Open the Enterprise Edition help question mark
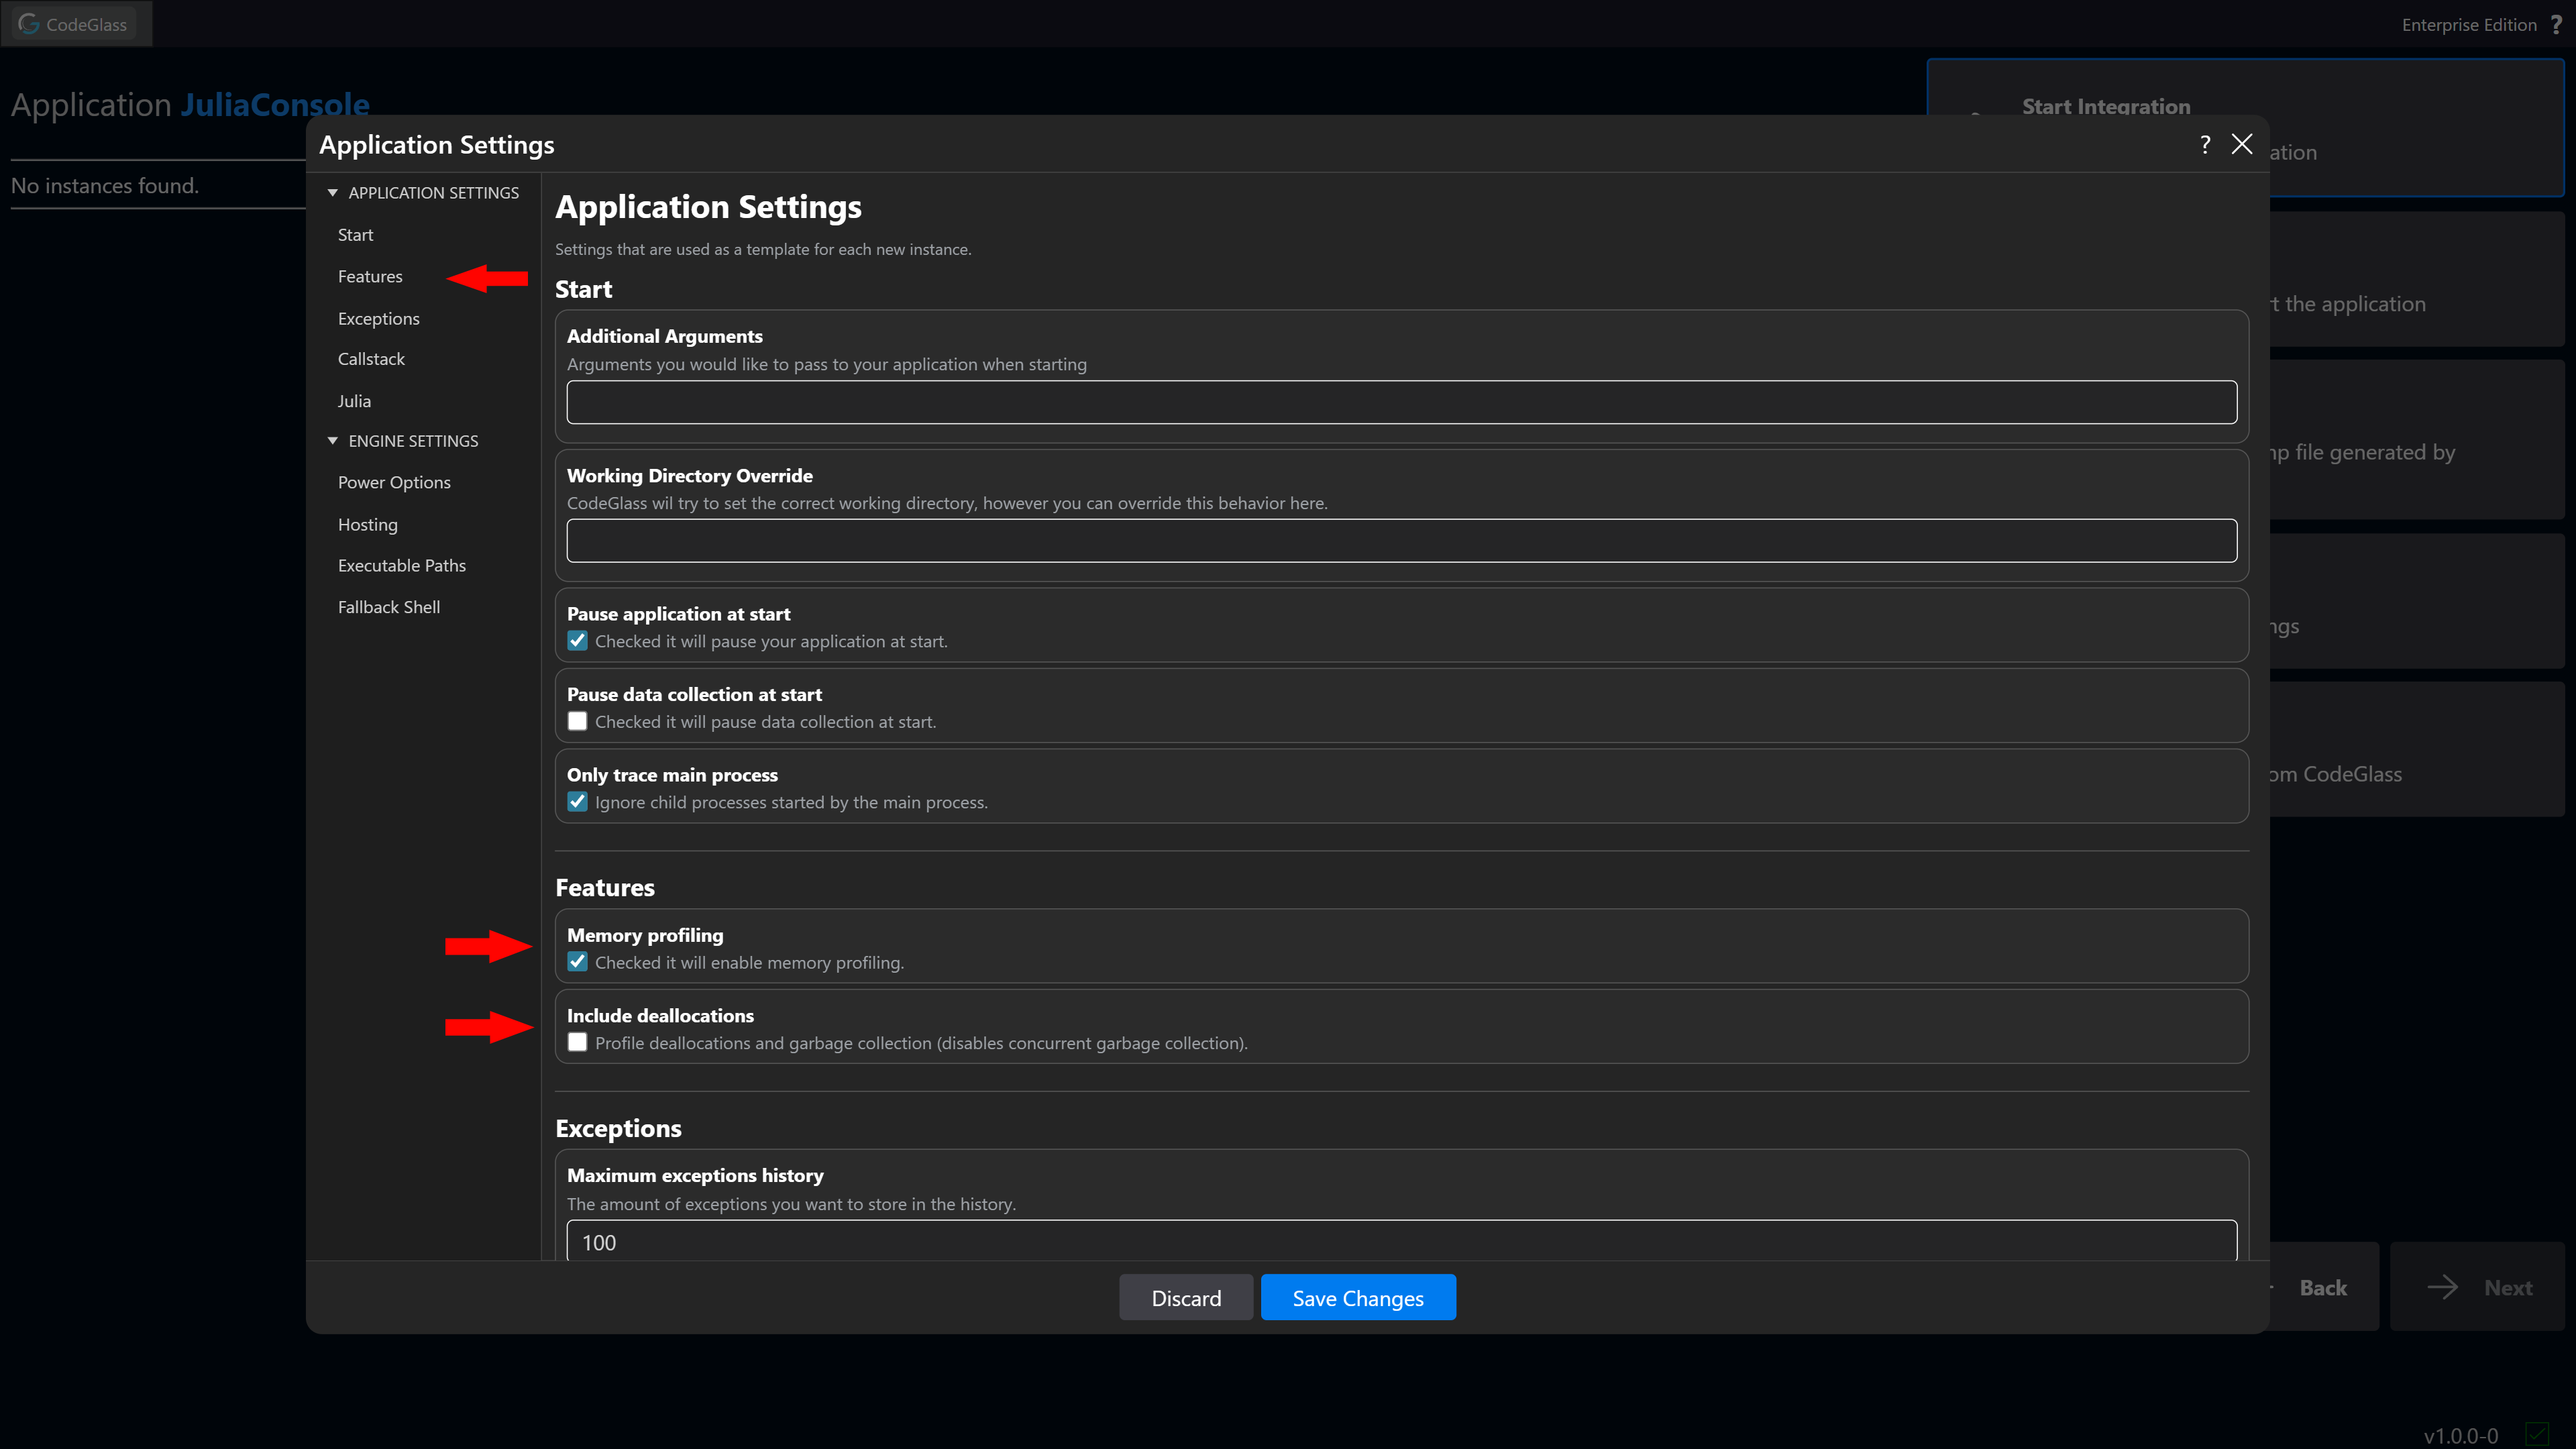Viewport: 2576px width, 1449px height. 2556,24
